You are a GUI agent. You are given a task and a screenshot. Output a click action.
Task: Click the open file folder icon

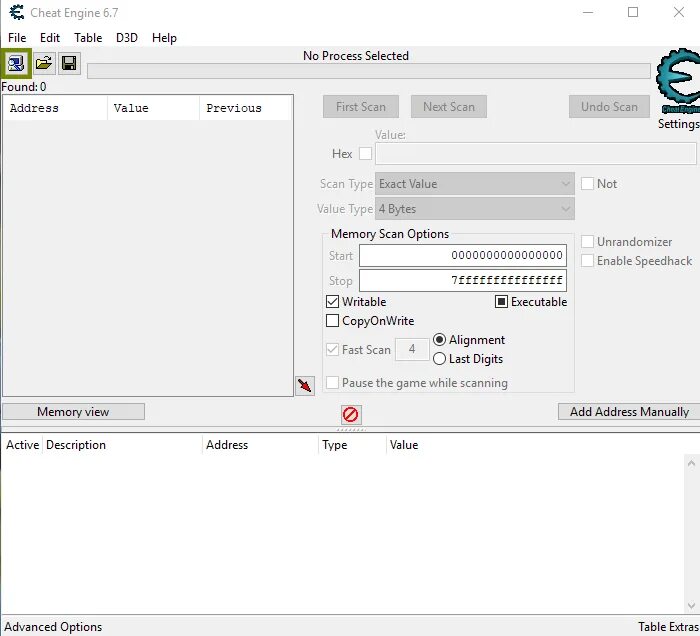pos(44,63)
